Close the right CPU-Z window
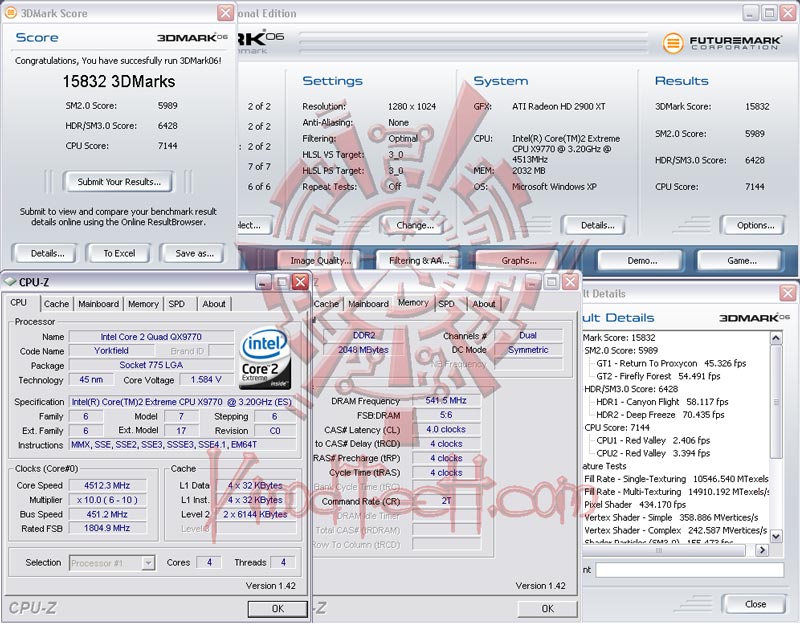The image size is (800, 623). pos(570,282)
